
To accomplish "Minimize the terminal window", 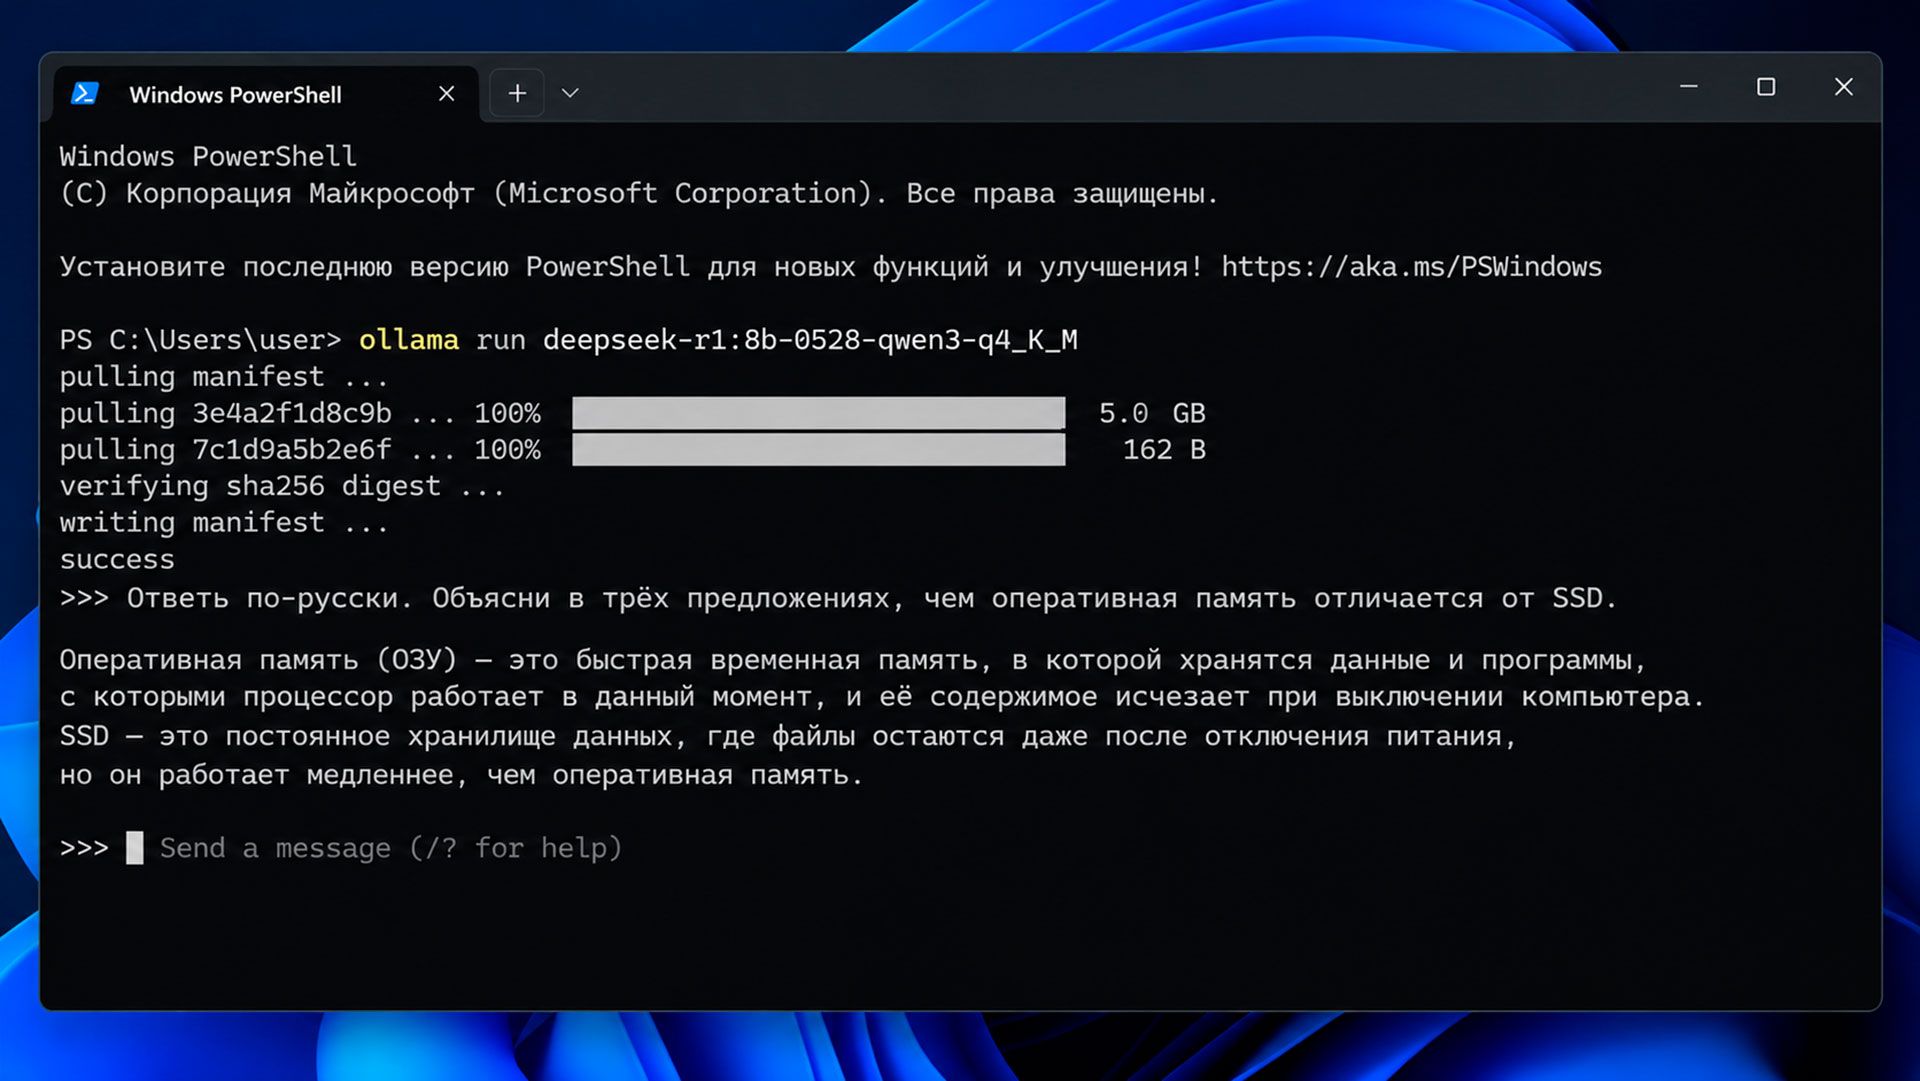I will (1688, 87).
